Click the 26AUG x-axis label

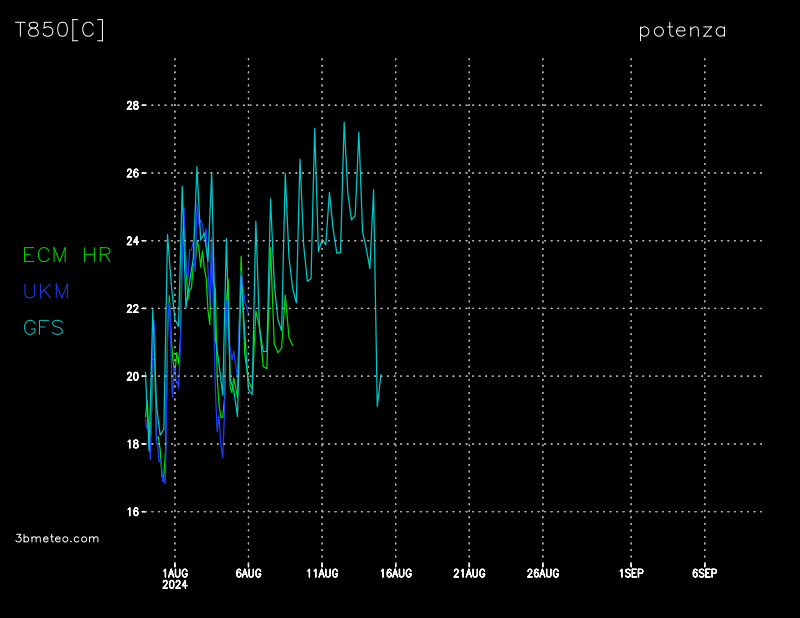[543, 574]
